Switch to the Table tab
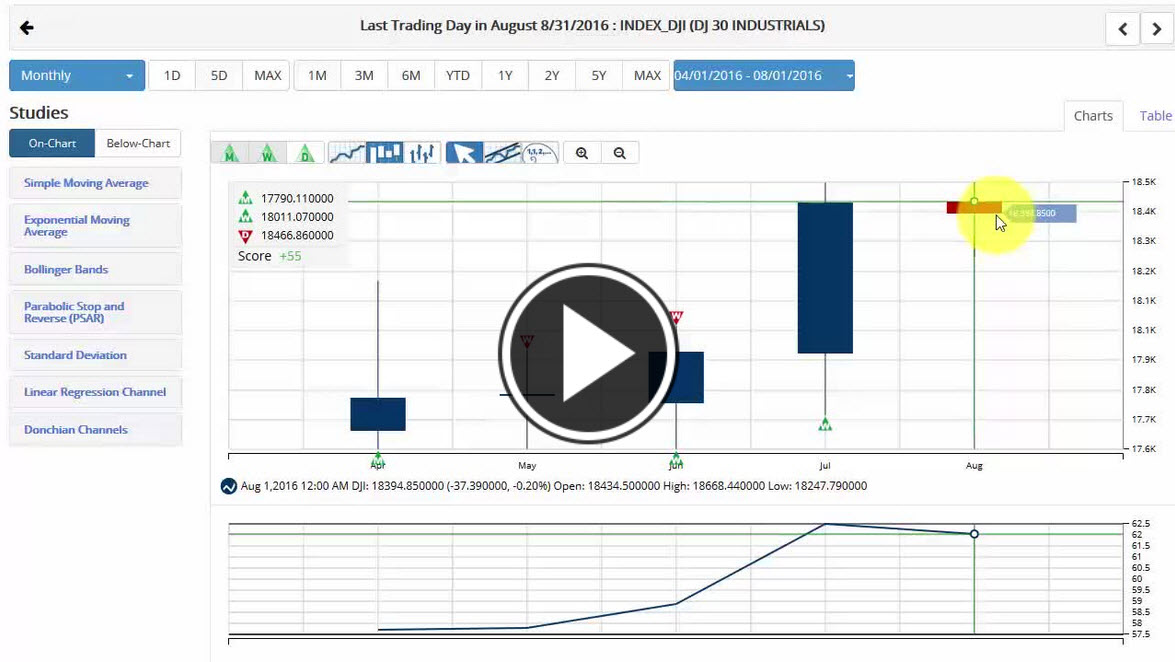1175x662 pixels. coord(1155,116)
